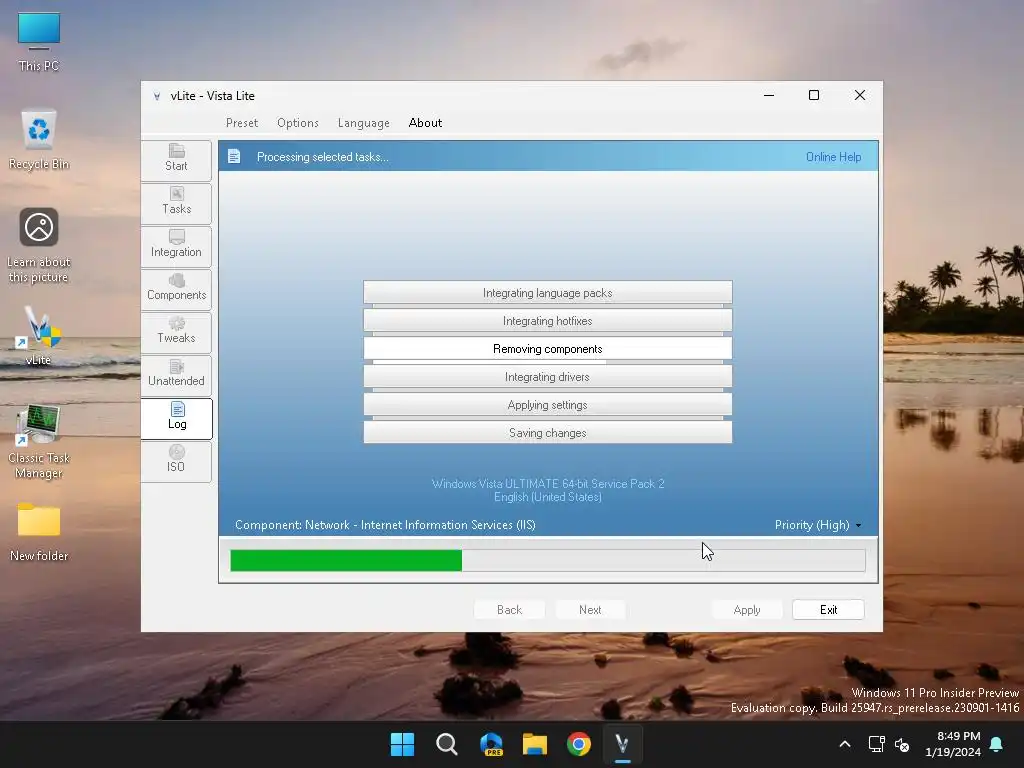Click the Online Help link
The width and height of the screenshot is (1024, 768).
point(833,157)
